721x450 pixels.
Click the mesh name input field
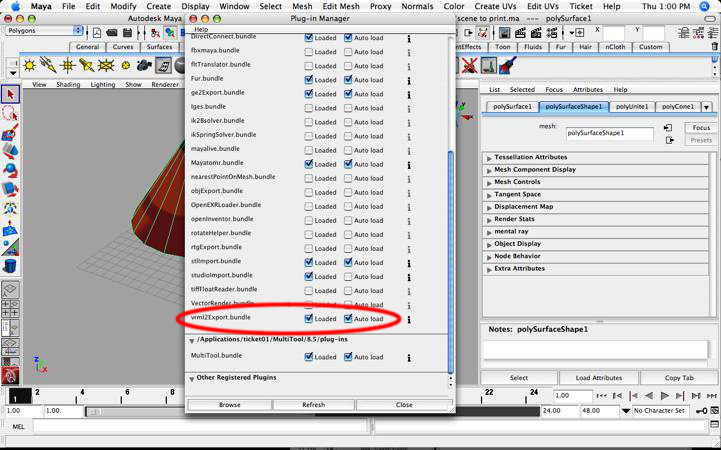(x=609, y=131)
